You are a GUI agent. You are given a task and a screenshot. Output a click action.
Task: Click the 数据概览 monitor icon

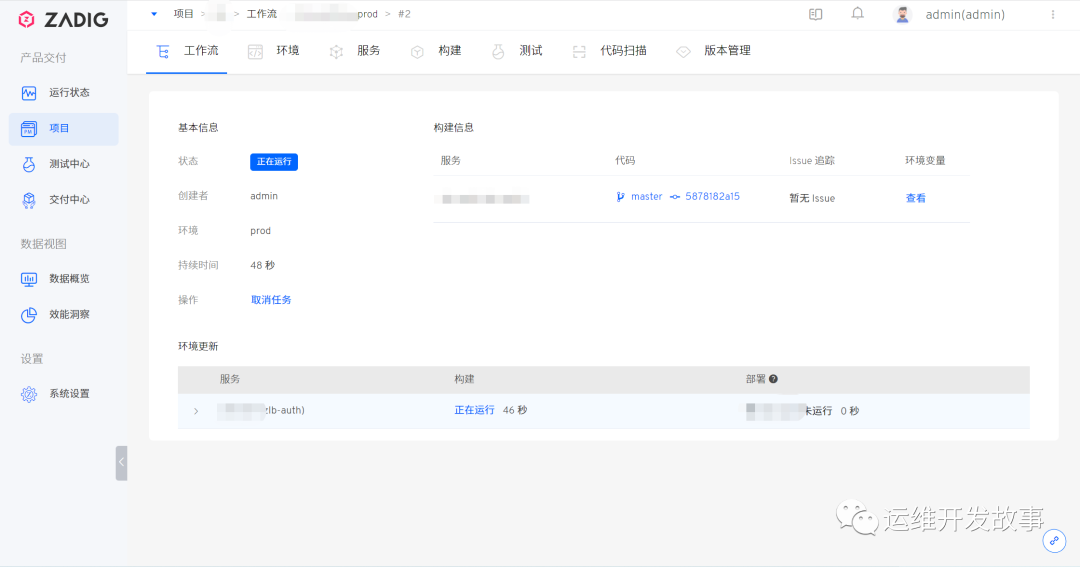coord(29,279)
